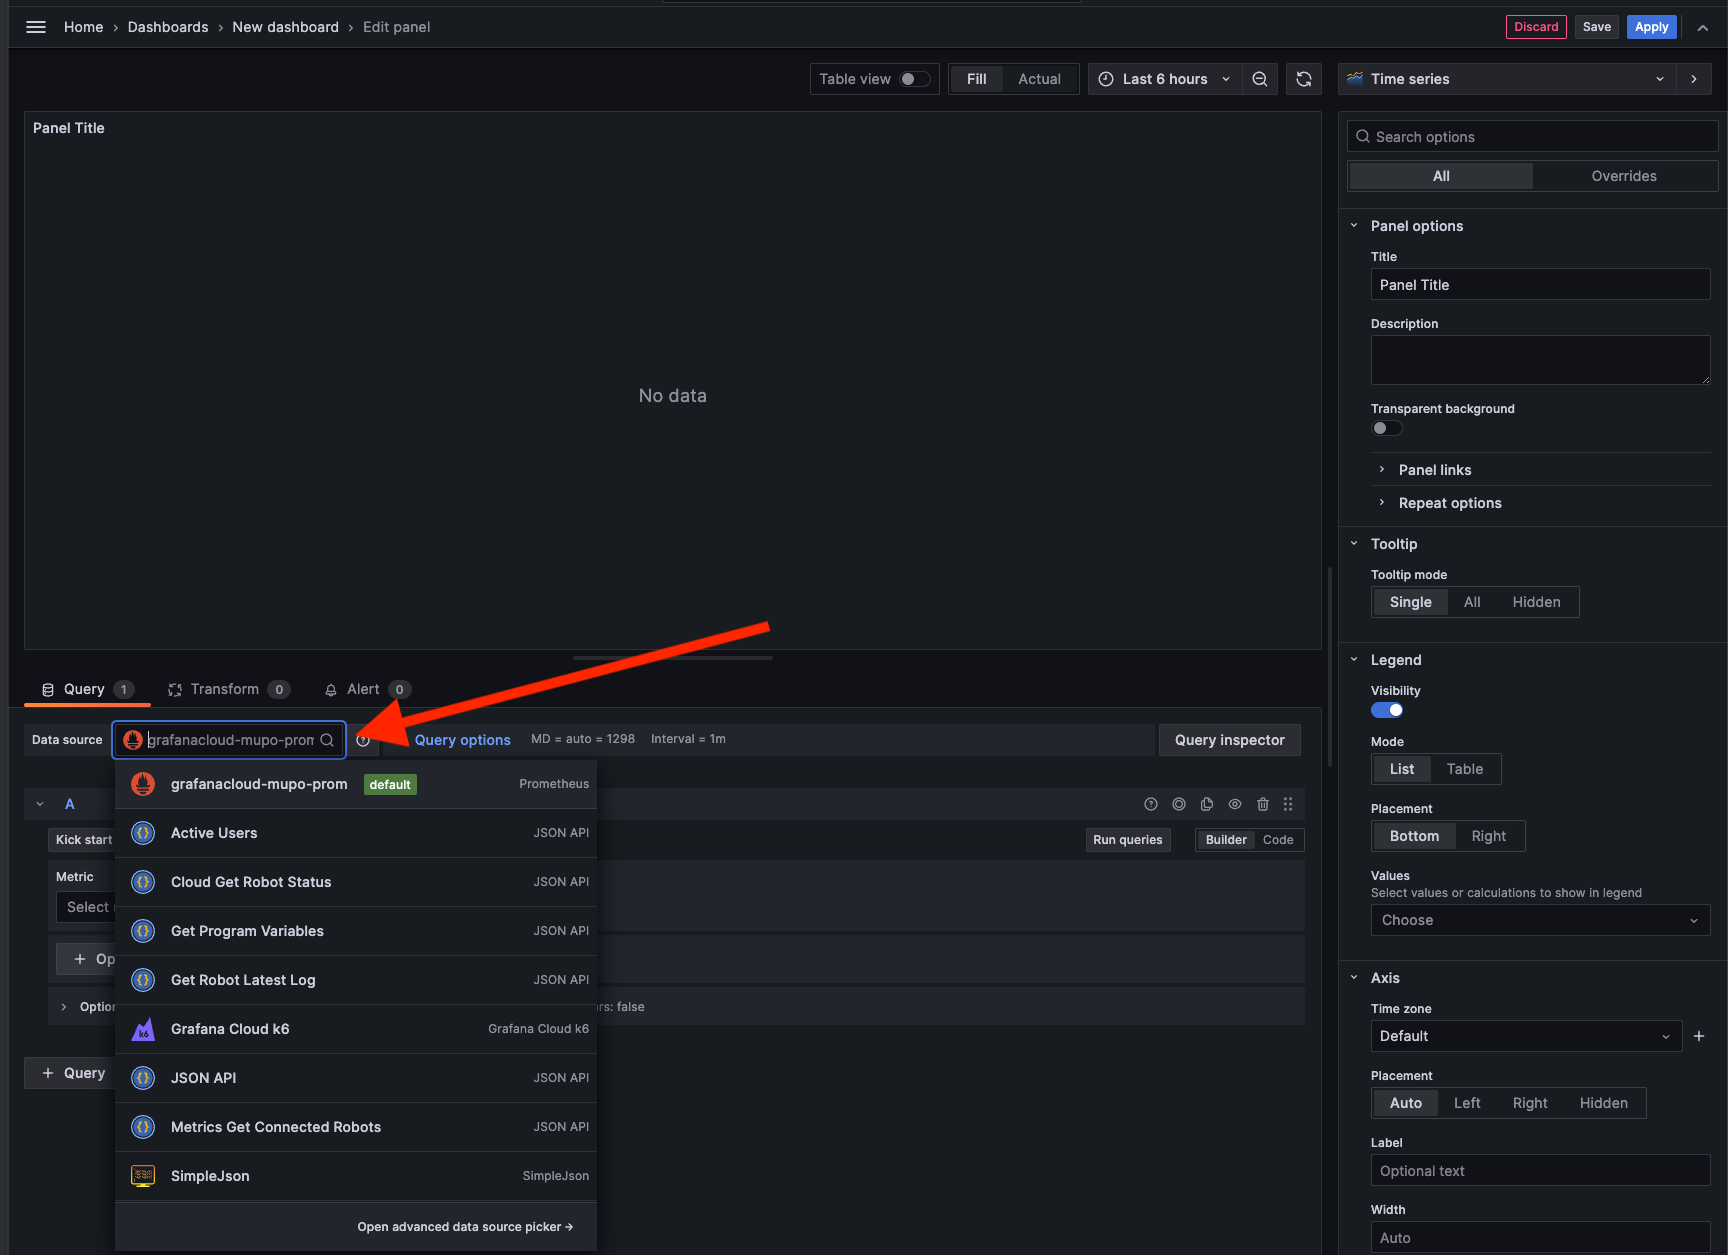The width and height of the screenshot is (1728, 1255).
Task: Collapse the top toolbar with the chevron
Action: pyautogui.click(x=1702, y=27)
